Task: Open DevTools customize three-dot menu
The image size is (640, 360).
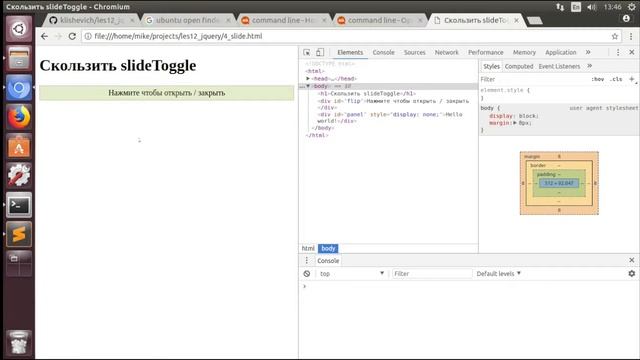Action: (618, 52)
